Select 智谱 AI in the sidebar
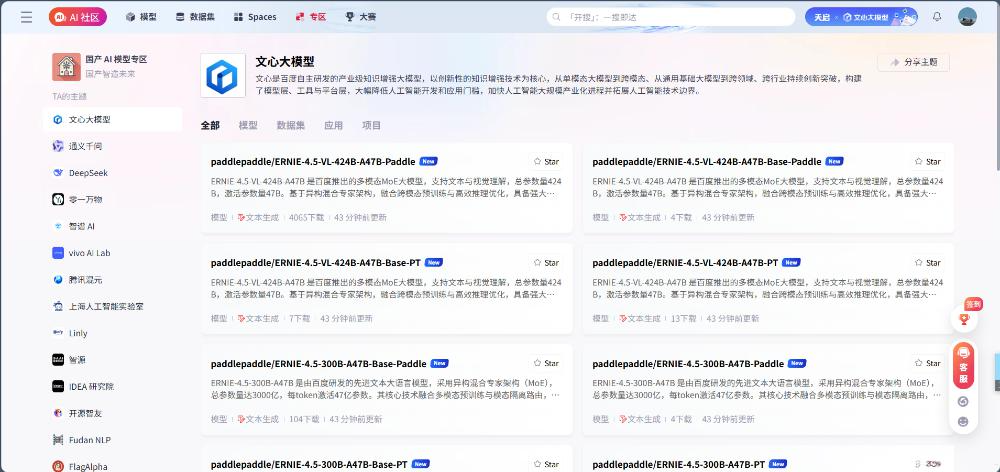This screenshot has height=472, width=1000. [82, 226]
